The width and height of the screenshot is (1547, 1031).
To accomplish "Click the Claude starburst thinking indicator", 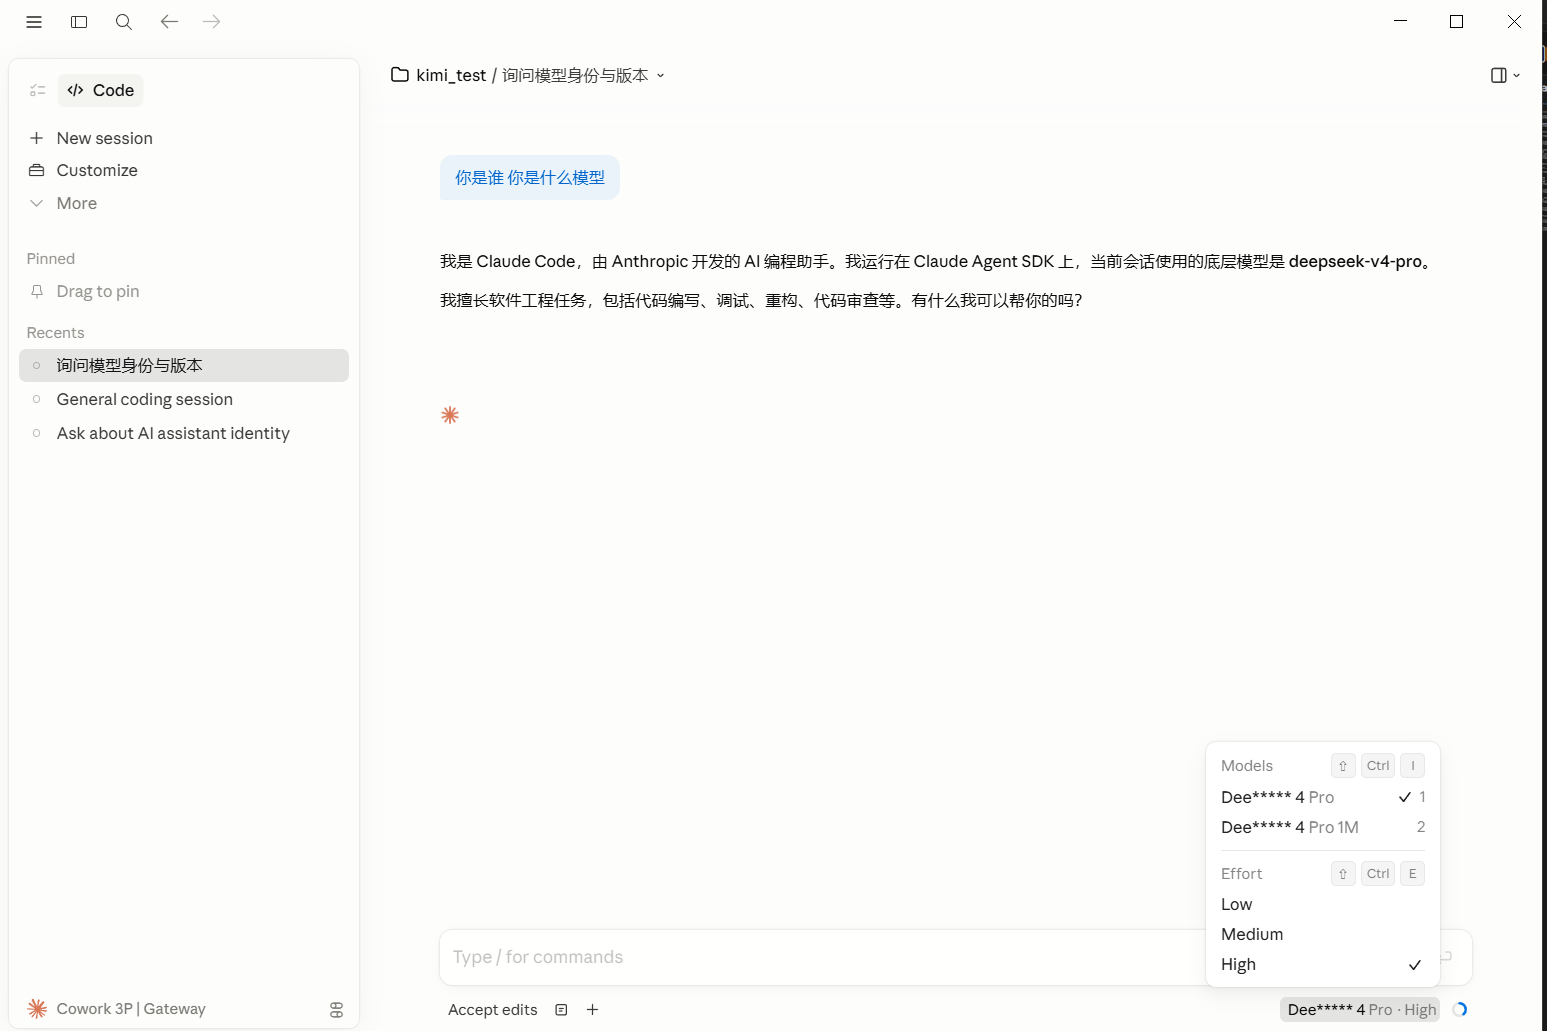I will (x=450, y=415).
